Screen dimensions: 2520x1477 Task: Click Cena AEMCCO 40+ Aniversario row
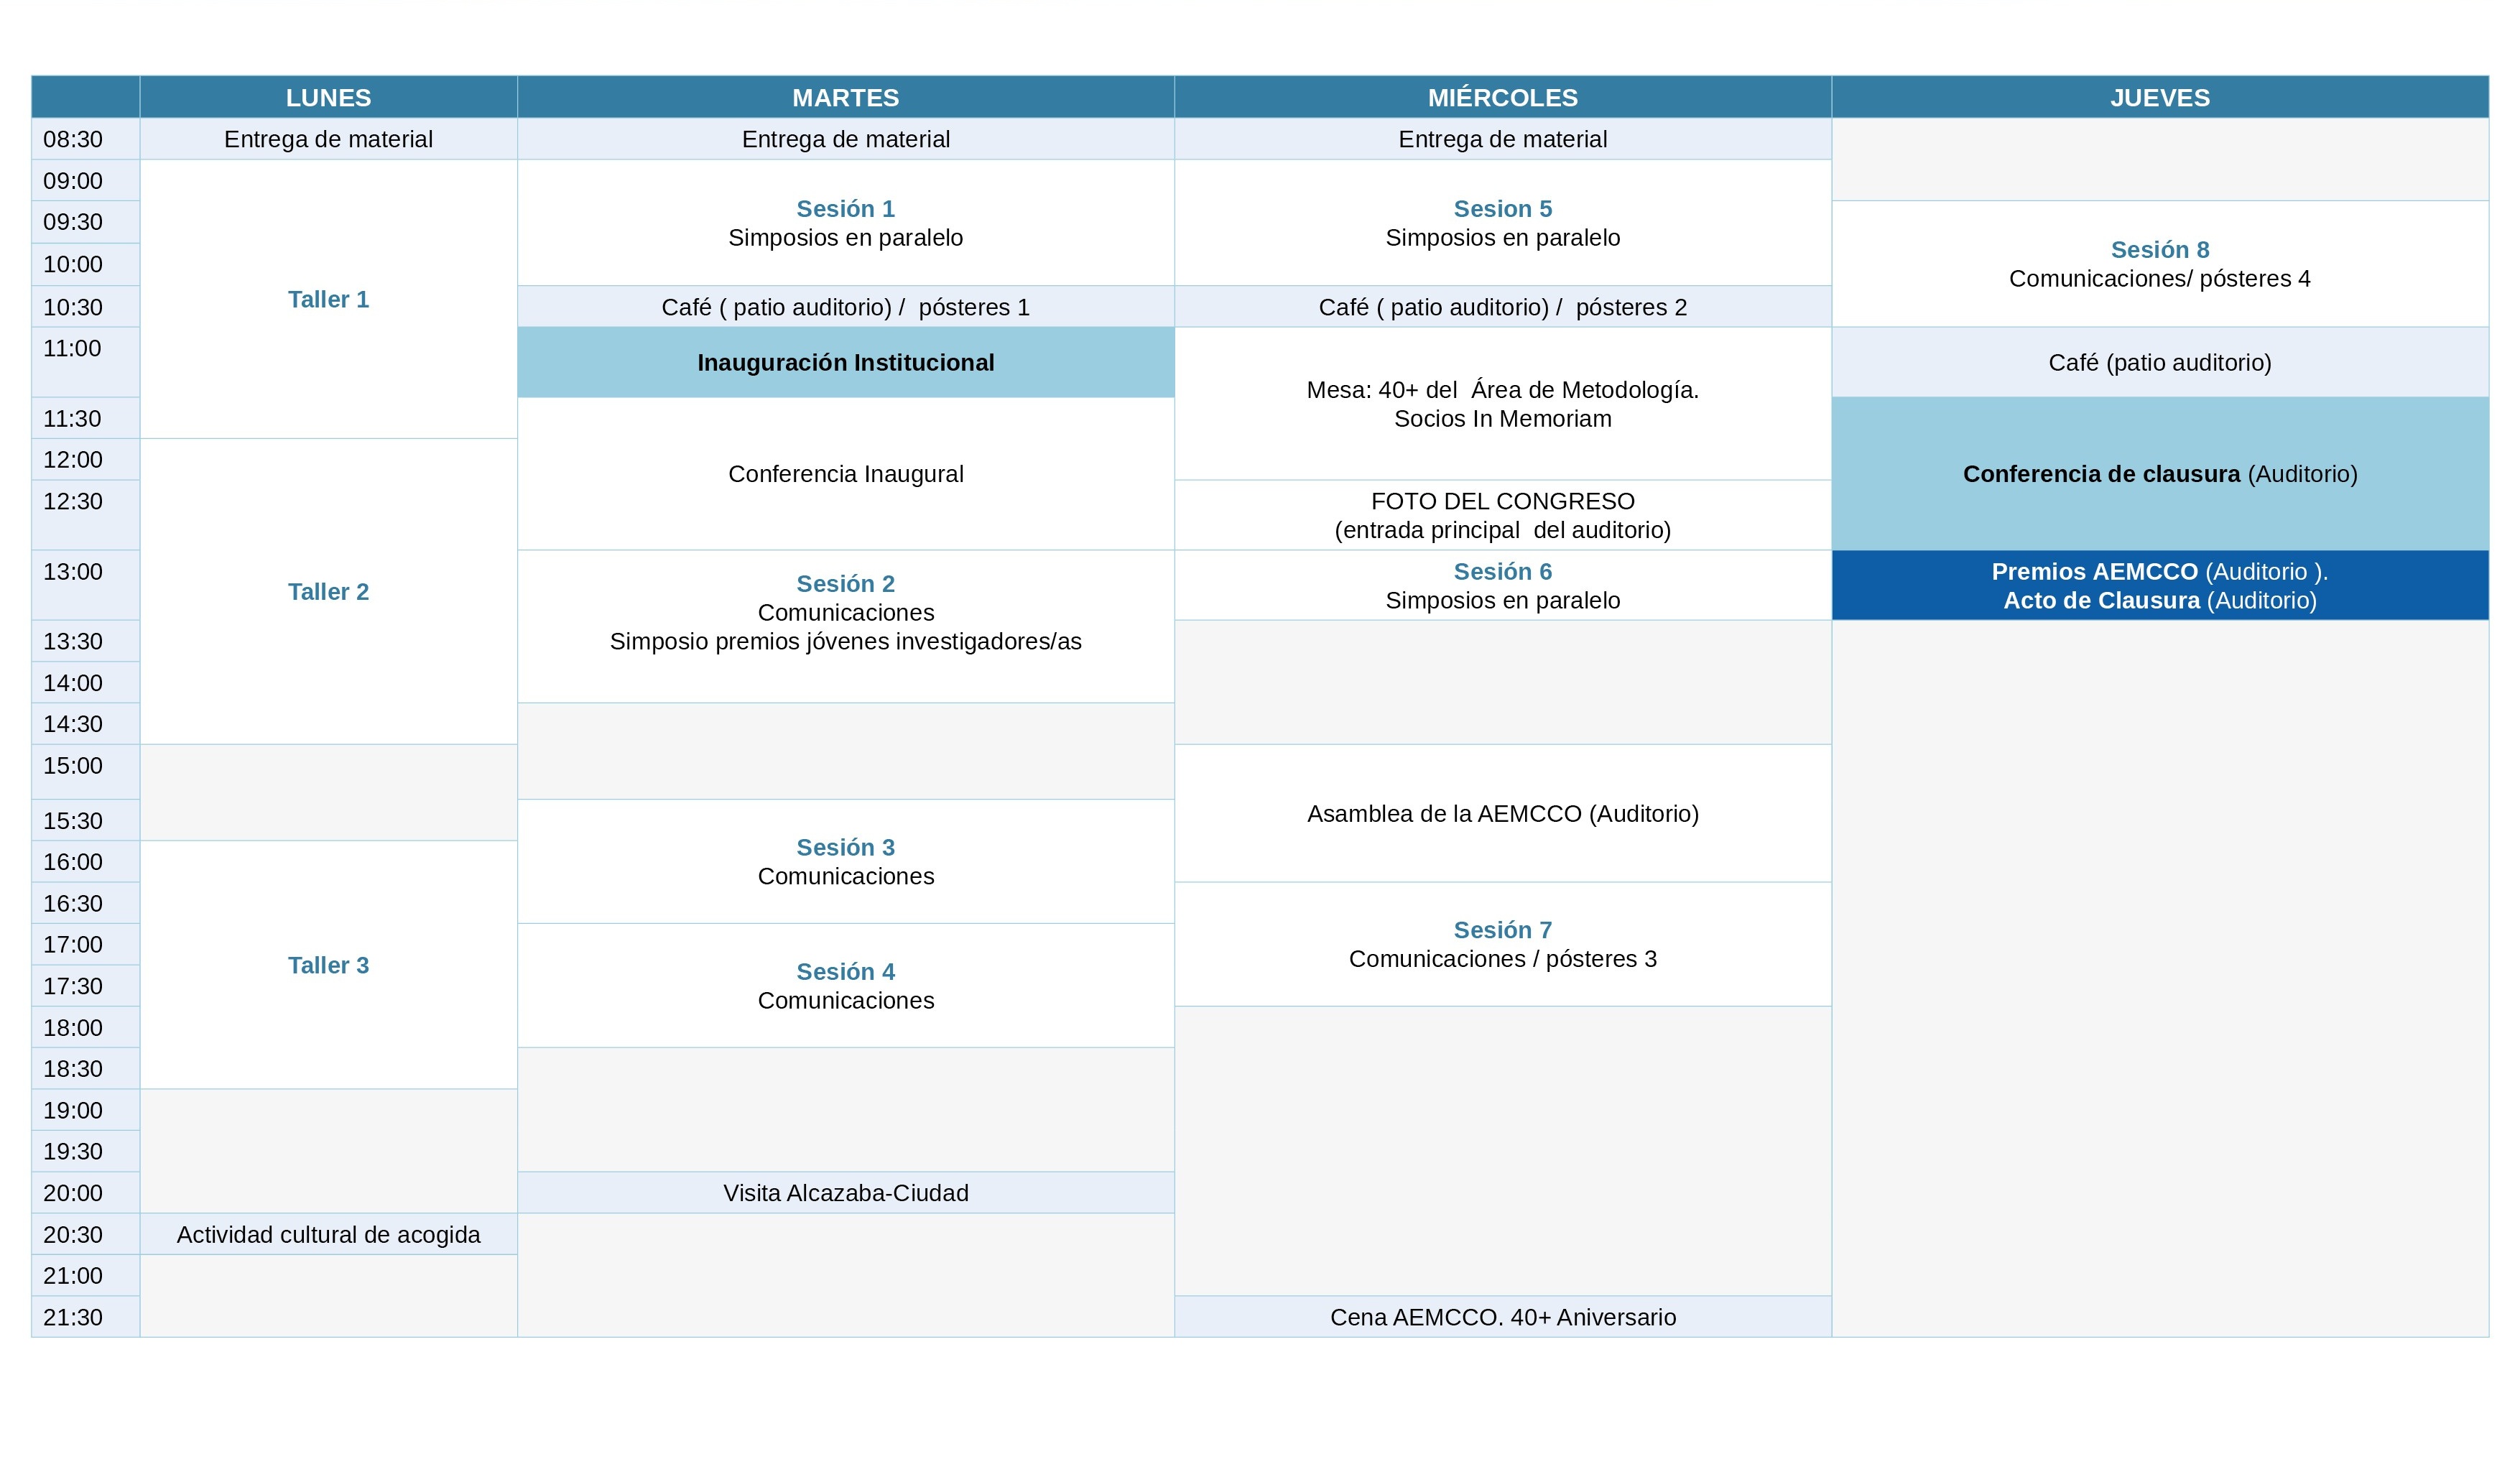[1502, 1316]
